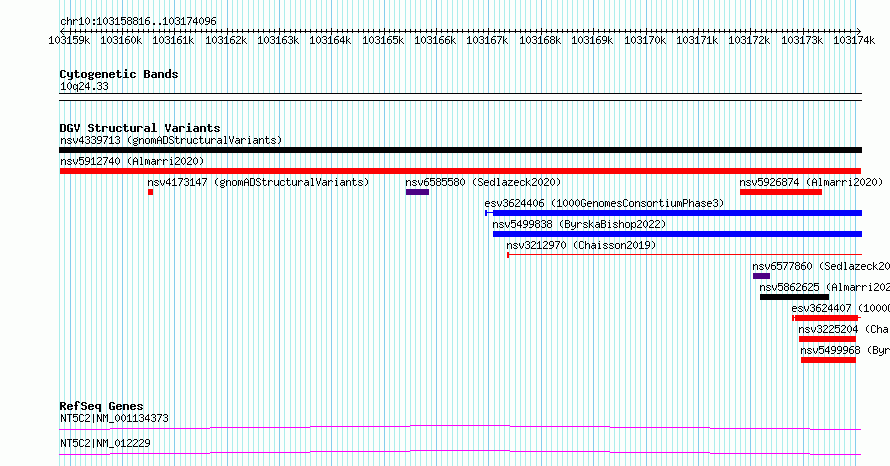The width and height of the screenshot is (890, 466).
Task: Open the nsv5912740 (Almarri2020) label
Action: [x=132, y=161]
